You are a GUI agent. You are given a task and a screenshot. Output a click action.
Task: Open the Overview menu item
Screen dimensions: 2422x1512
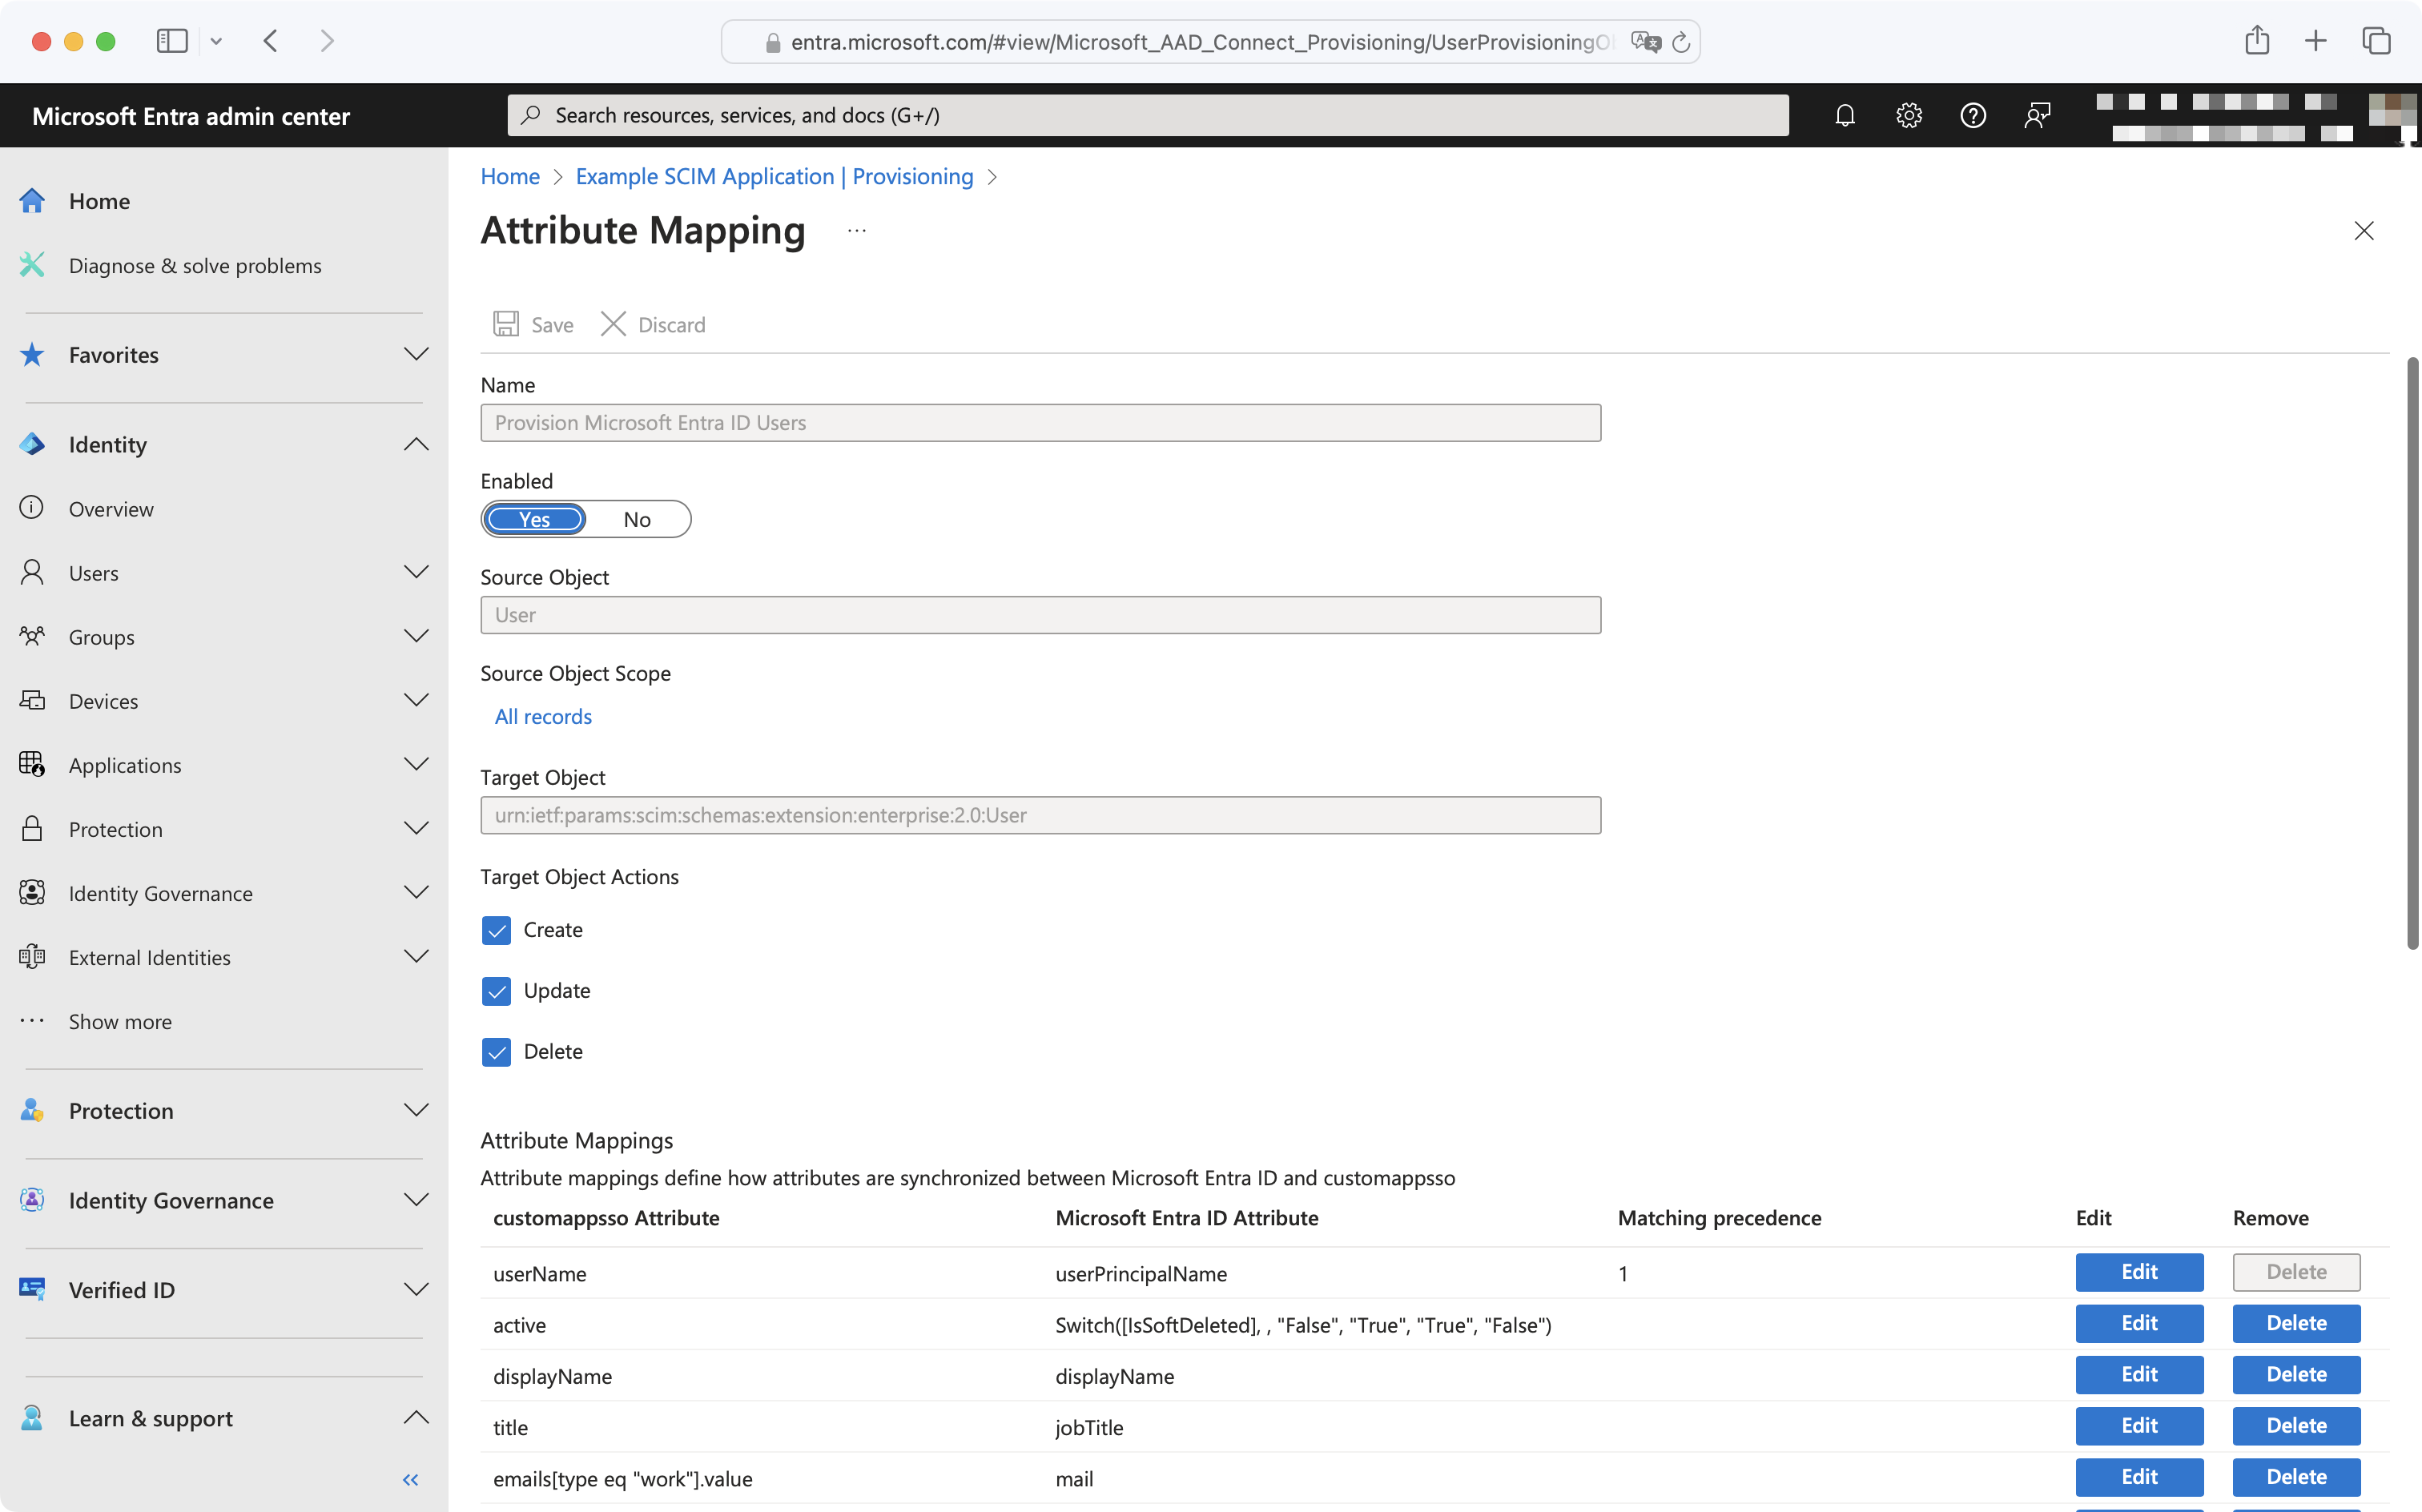tap(111, 509)
